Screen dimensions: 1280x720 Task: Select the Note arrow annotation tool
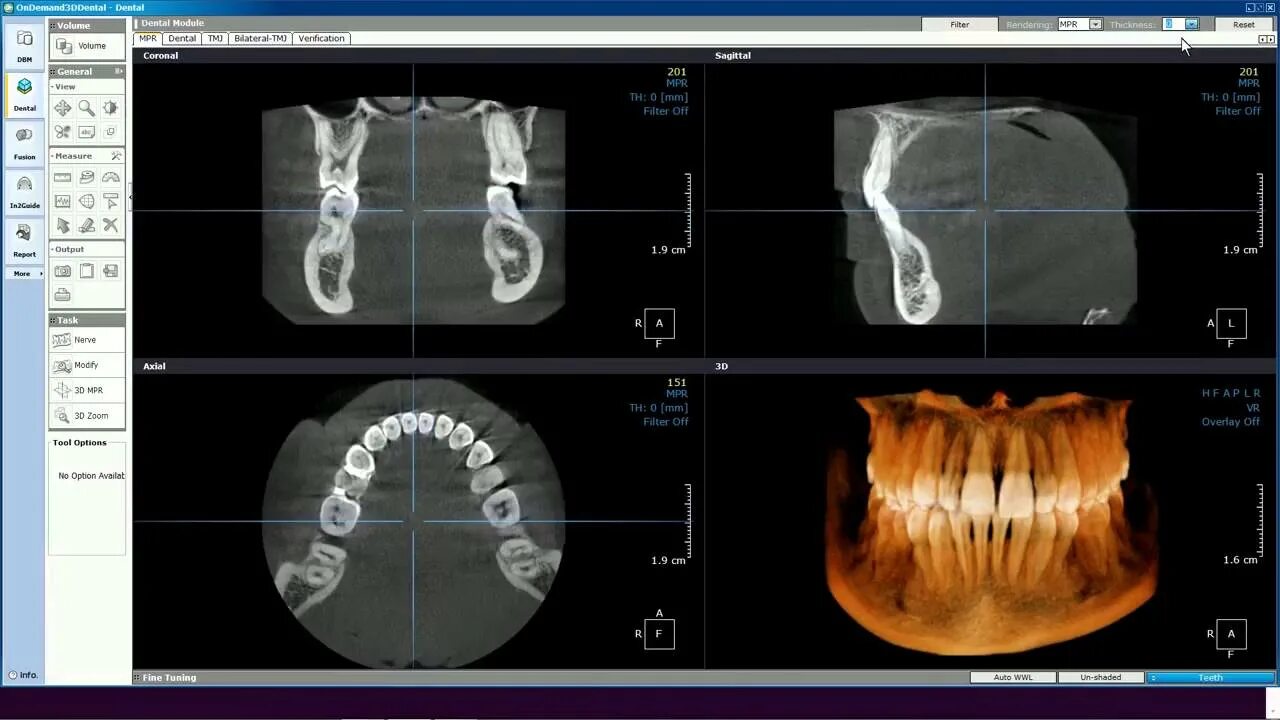coord(111,201)
